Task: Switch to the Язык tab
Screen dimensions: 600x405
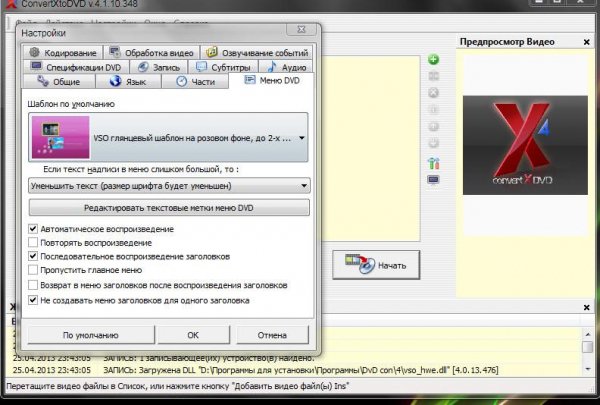Action: (128, 82)
